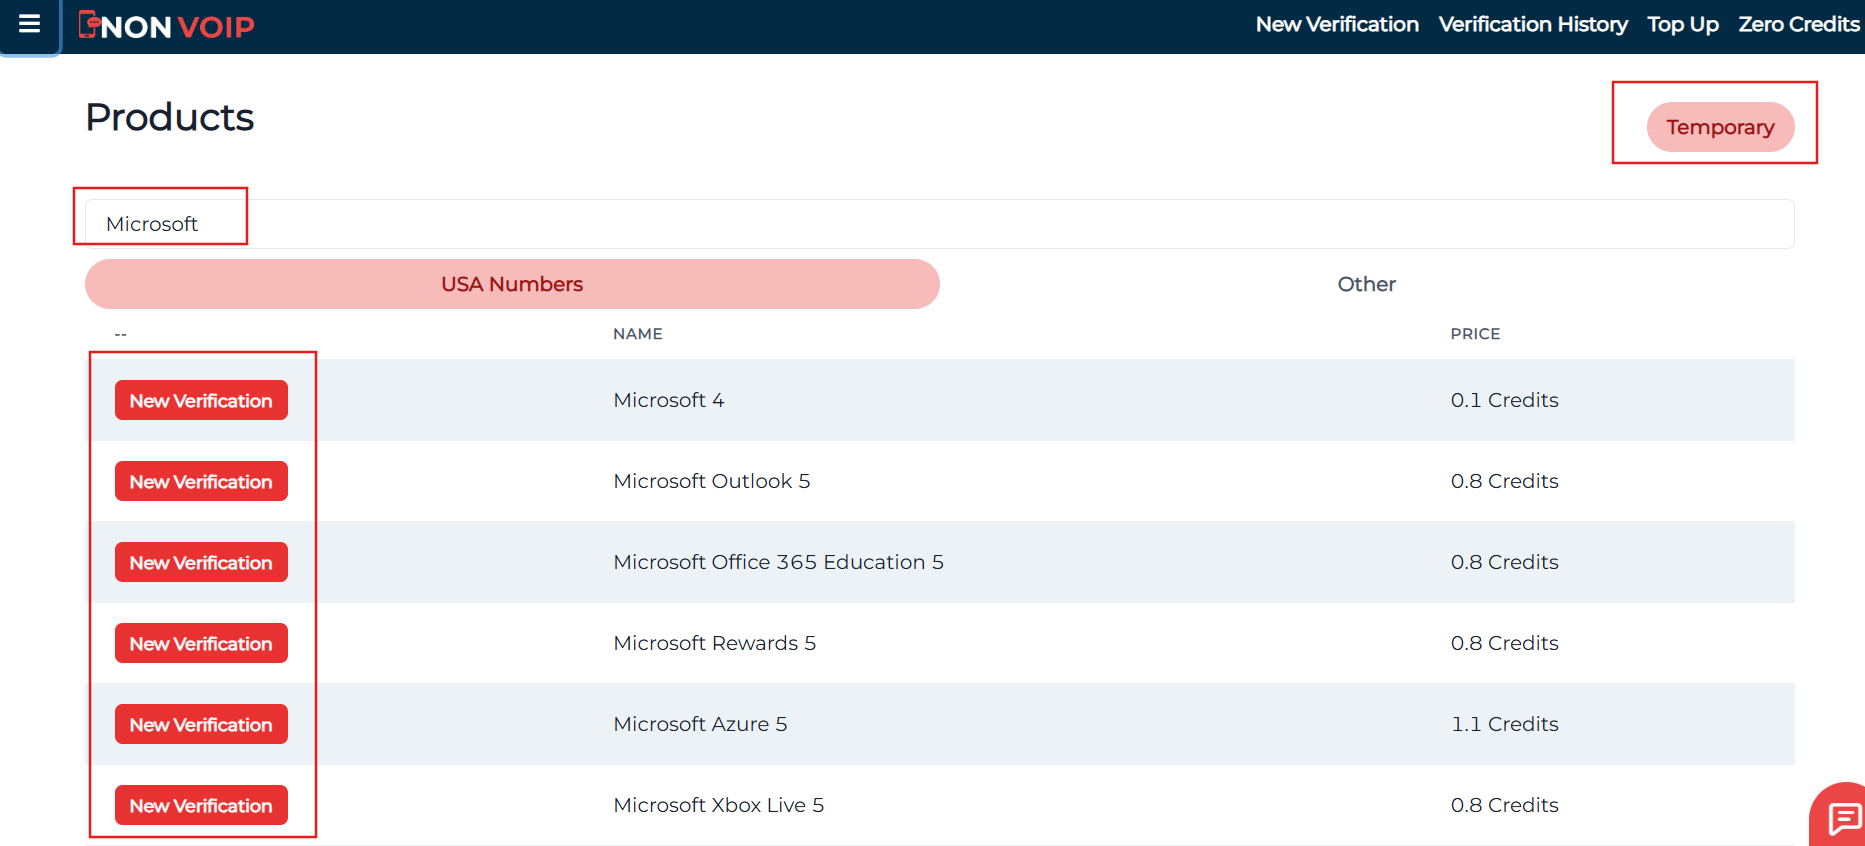Screen dimensions: 1865x846
Task: Select the Microsoft Azure 5 name
Action: (700, 724)
